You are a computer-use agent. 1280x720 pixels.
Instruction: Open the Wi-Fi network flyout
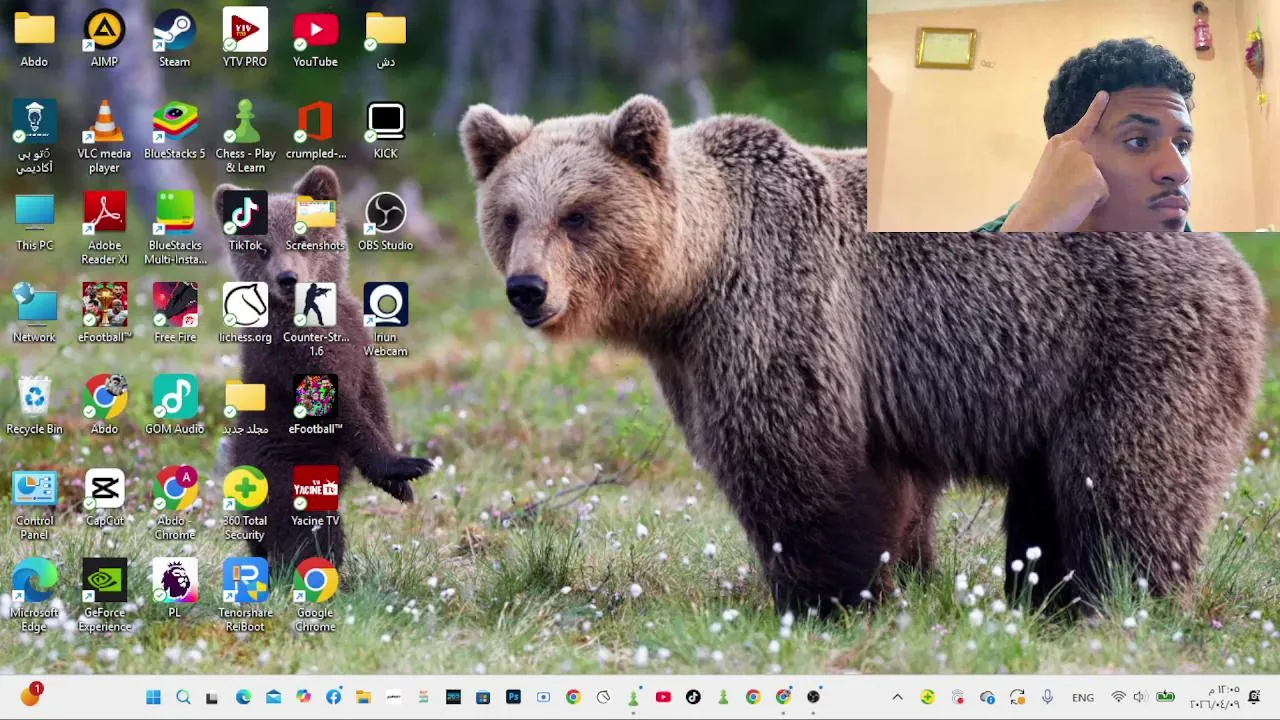(x=1118, y=697)
